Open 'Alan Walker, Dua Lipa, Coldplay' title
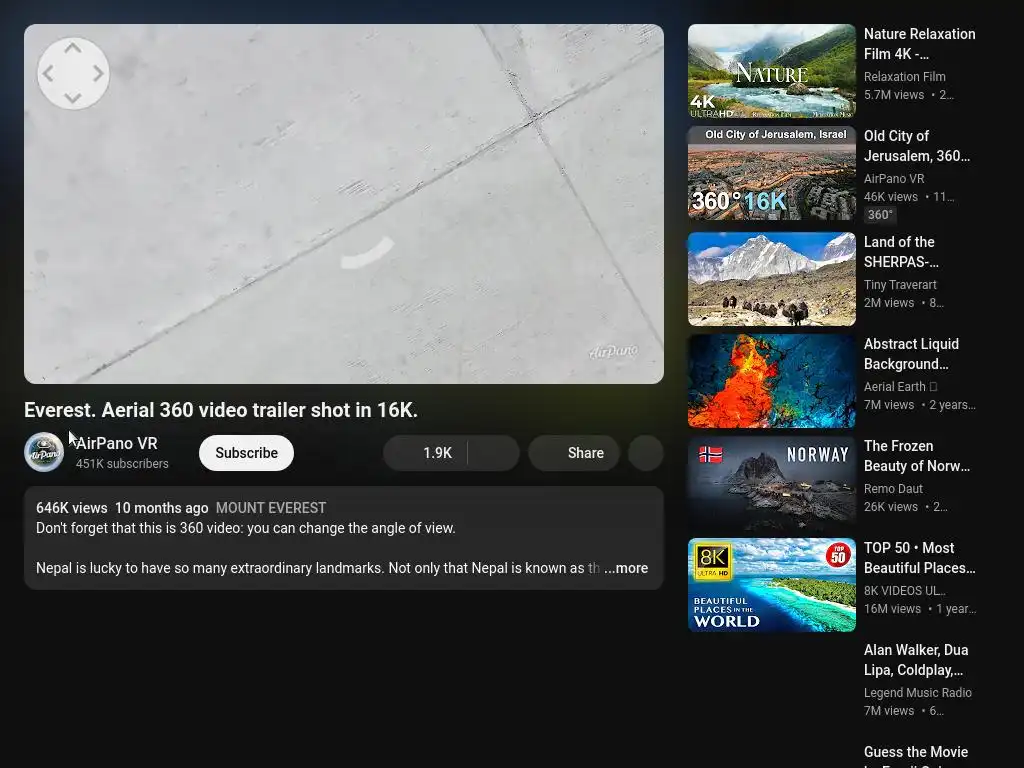 (x=916, y=659)
